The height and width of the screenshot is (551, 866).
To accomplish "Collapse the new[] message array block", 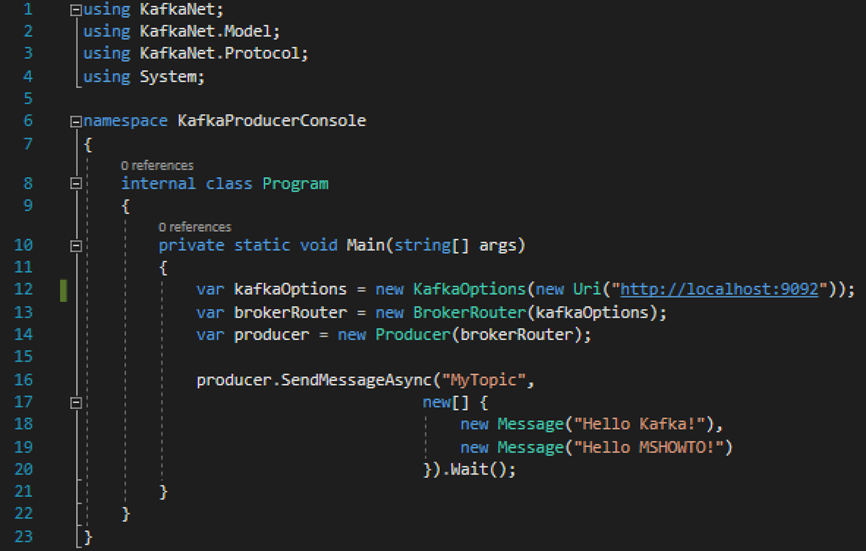I will pos(76,402).
